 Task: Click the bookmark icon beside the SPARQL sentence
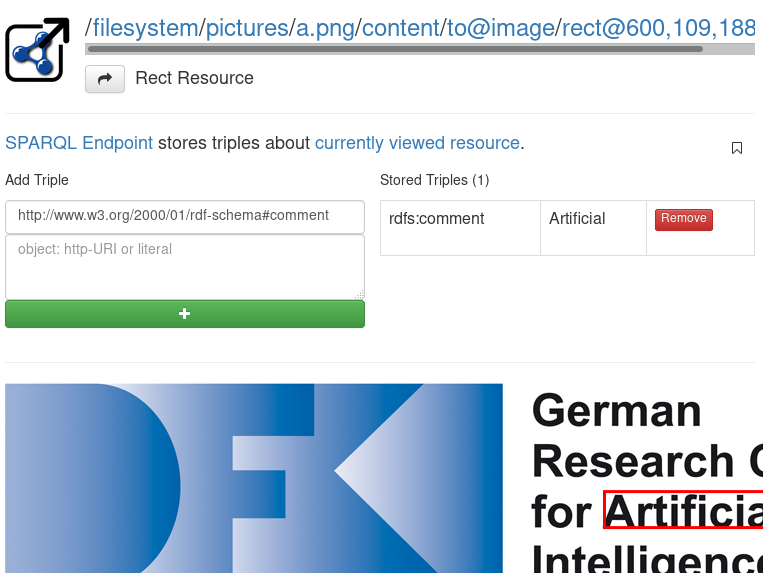tap(737, 148)
